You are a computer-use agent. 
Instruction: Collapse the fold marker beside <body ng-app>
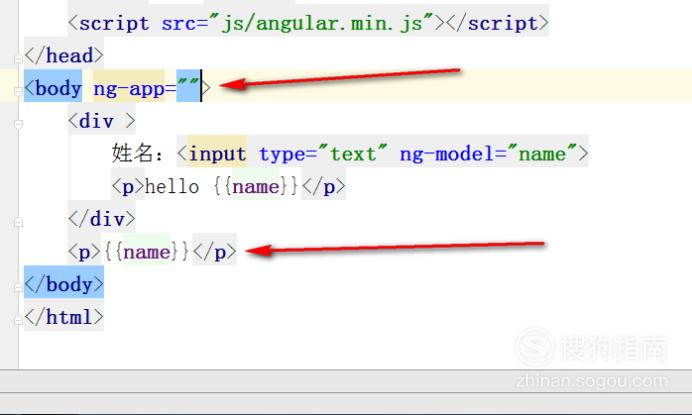coord(18,91)
